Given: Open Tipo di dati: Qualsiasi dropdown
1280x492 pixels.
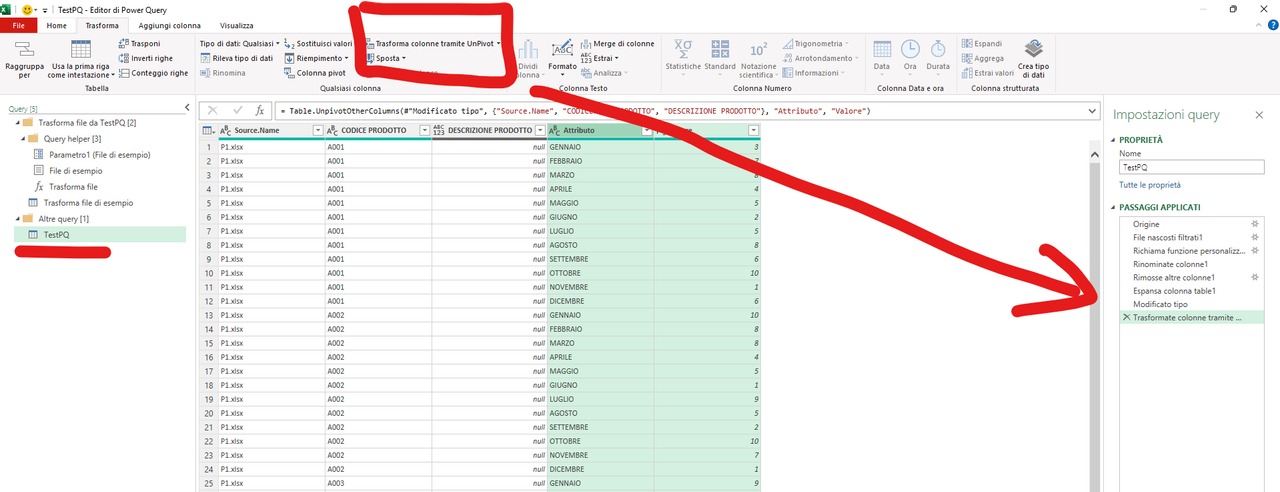Looking at the screenshot, I should click(x=238, y=44).
